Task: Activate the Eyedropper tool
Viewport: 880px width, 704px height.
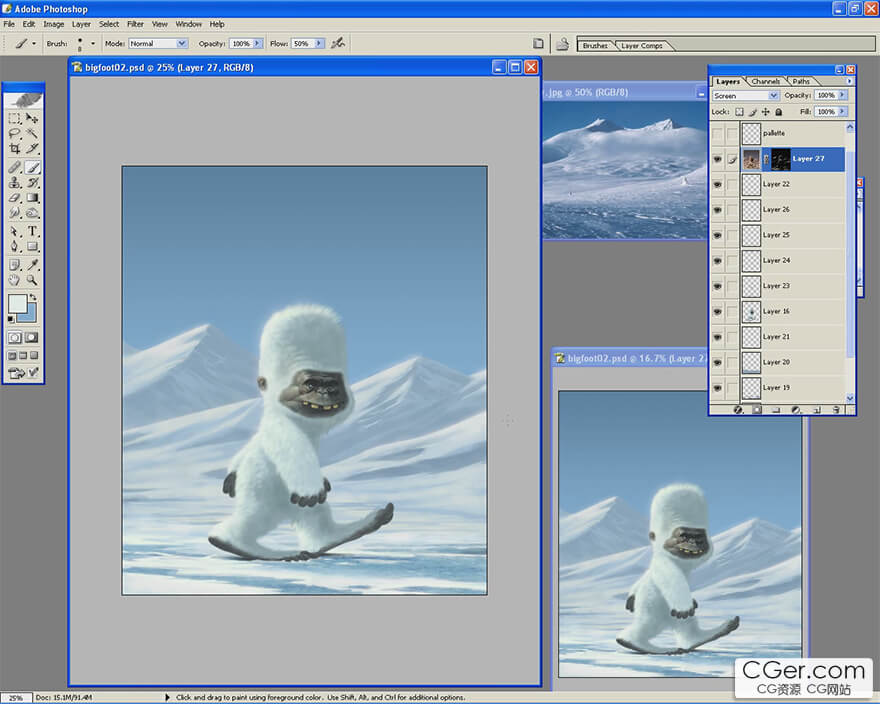Action: click(x=33, y=265)
